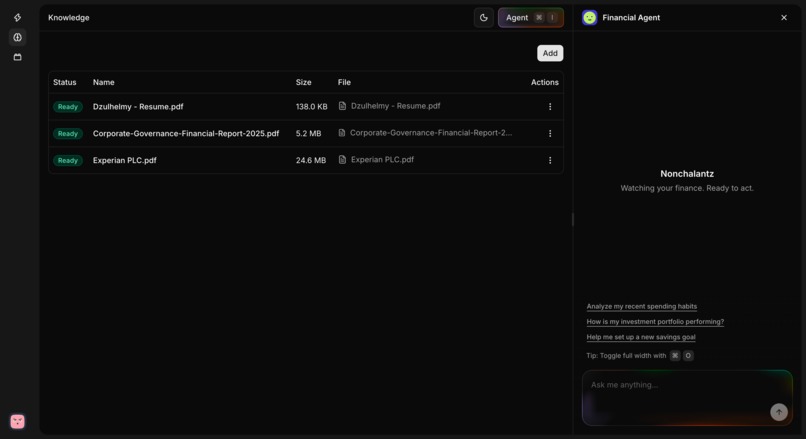The image size is (806, 439).
Task: Close the Financial Agent panel
Action: pos(784,17)
